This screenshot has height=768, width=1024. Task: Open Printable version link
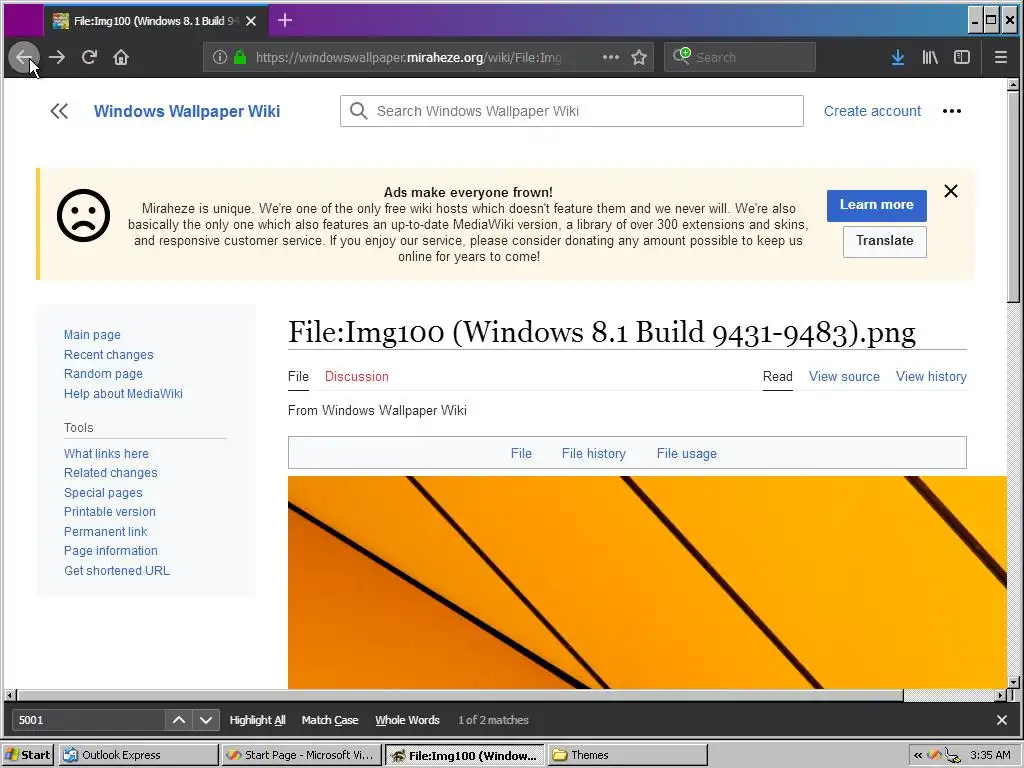click(109, 512)
